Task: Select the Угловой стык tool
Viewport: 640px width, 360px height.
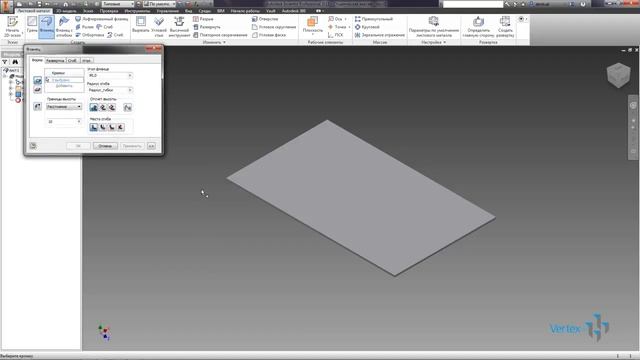Action: click(x=159, y=27)
